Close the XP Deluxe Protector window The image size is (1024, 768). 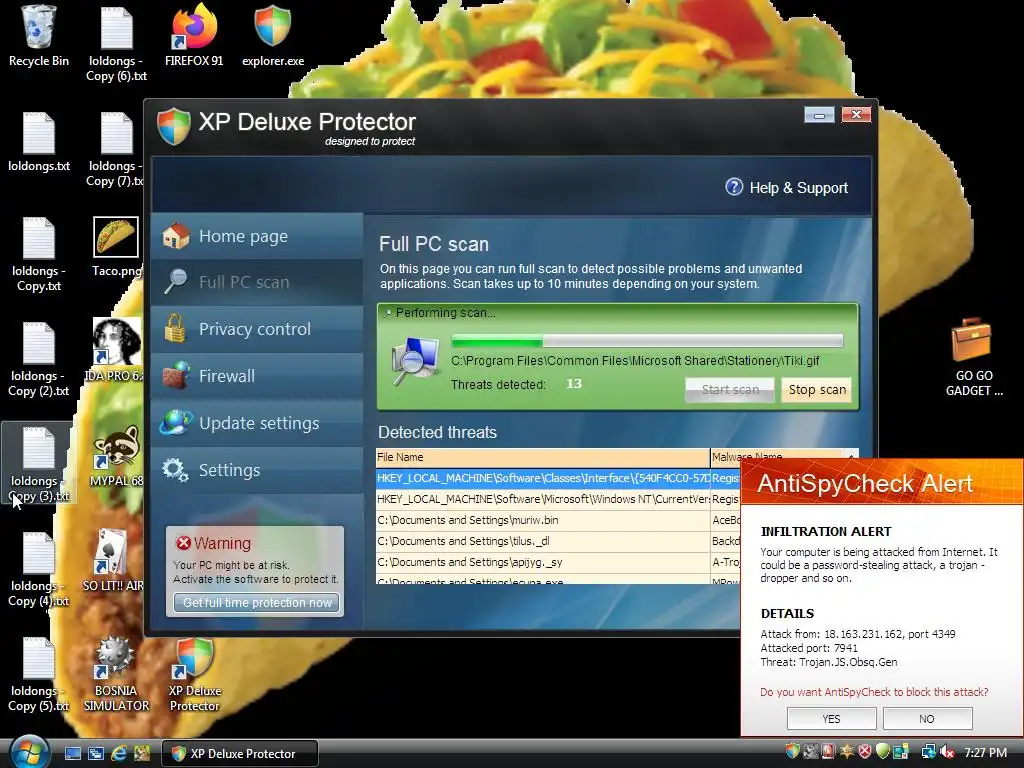tap(856, 115)
